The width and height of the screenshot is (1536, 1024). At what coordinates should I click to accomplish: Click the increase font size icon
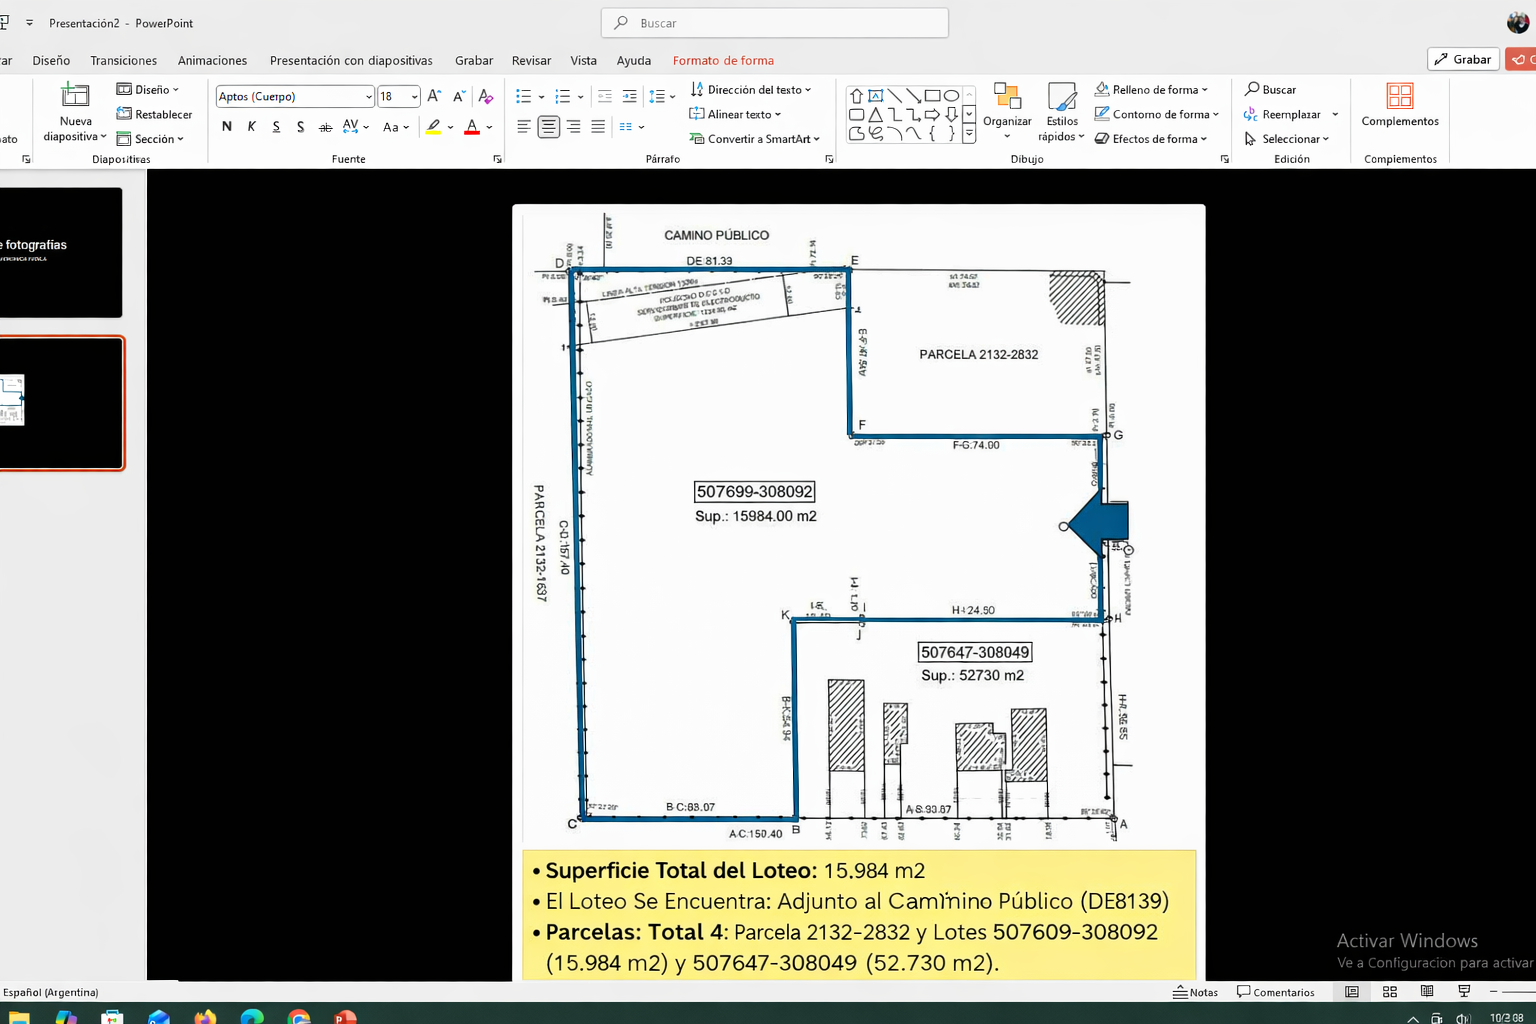433,96
